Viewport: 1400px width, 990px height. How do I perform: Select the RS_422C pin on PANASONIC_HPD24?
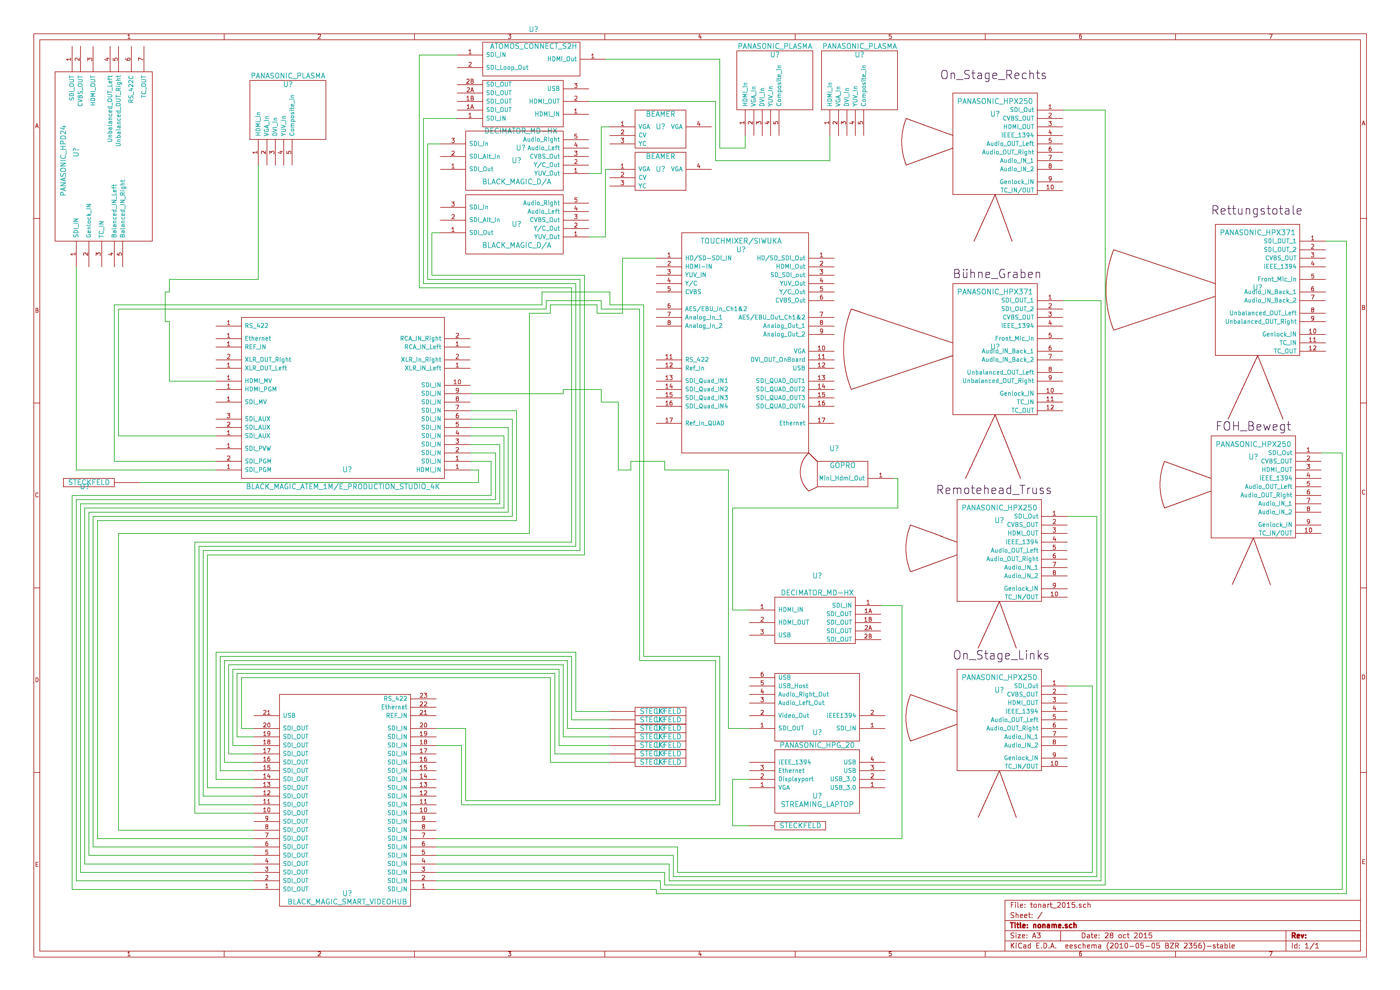131,90
